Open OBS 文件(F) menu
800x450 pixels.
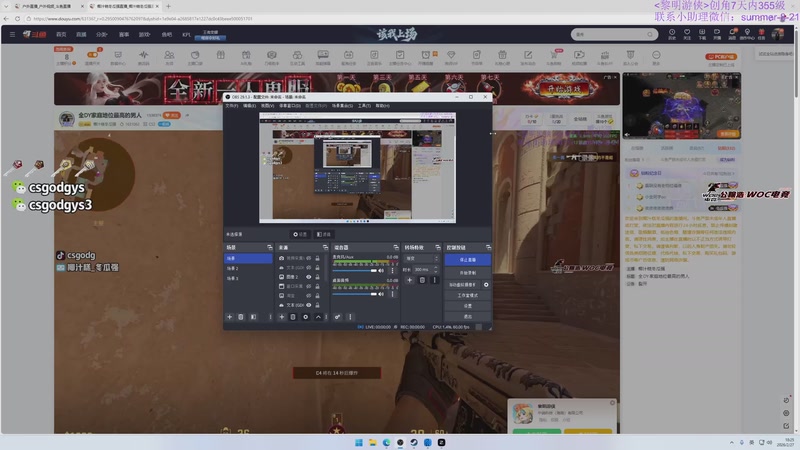coord(232,106)
